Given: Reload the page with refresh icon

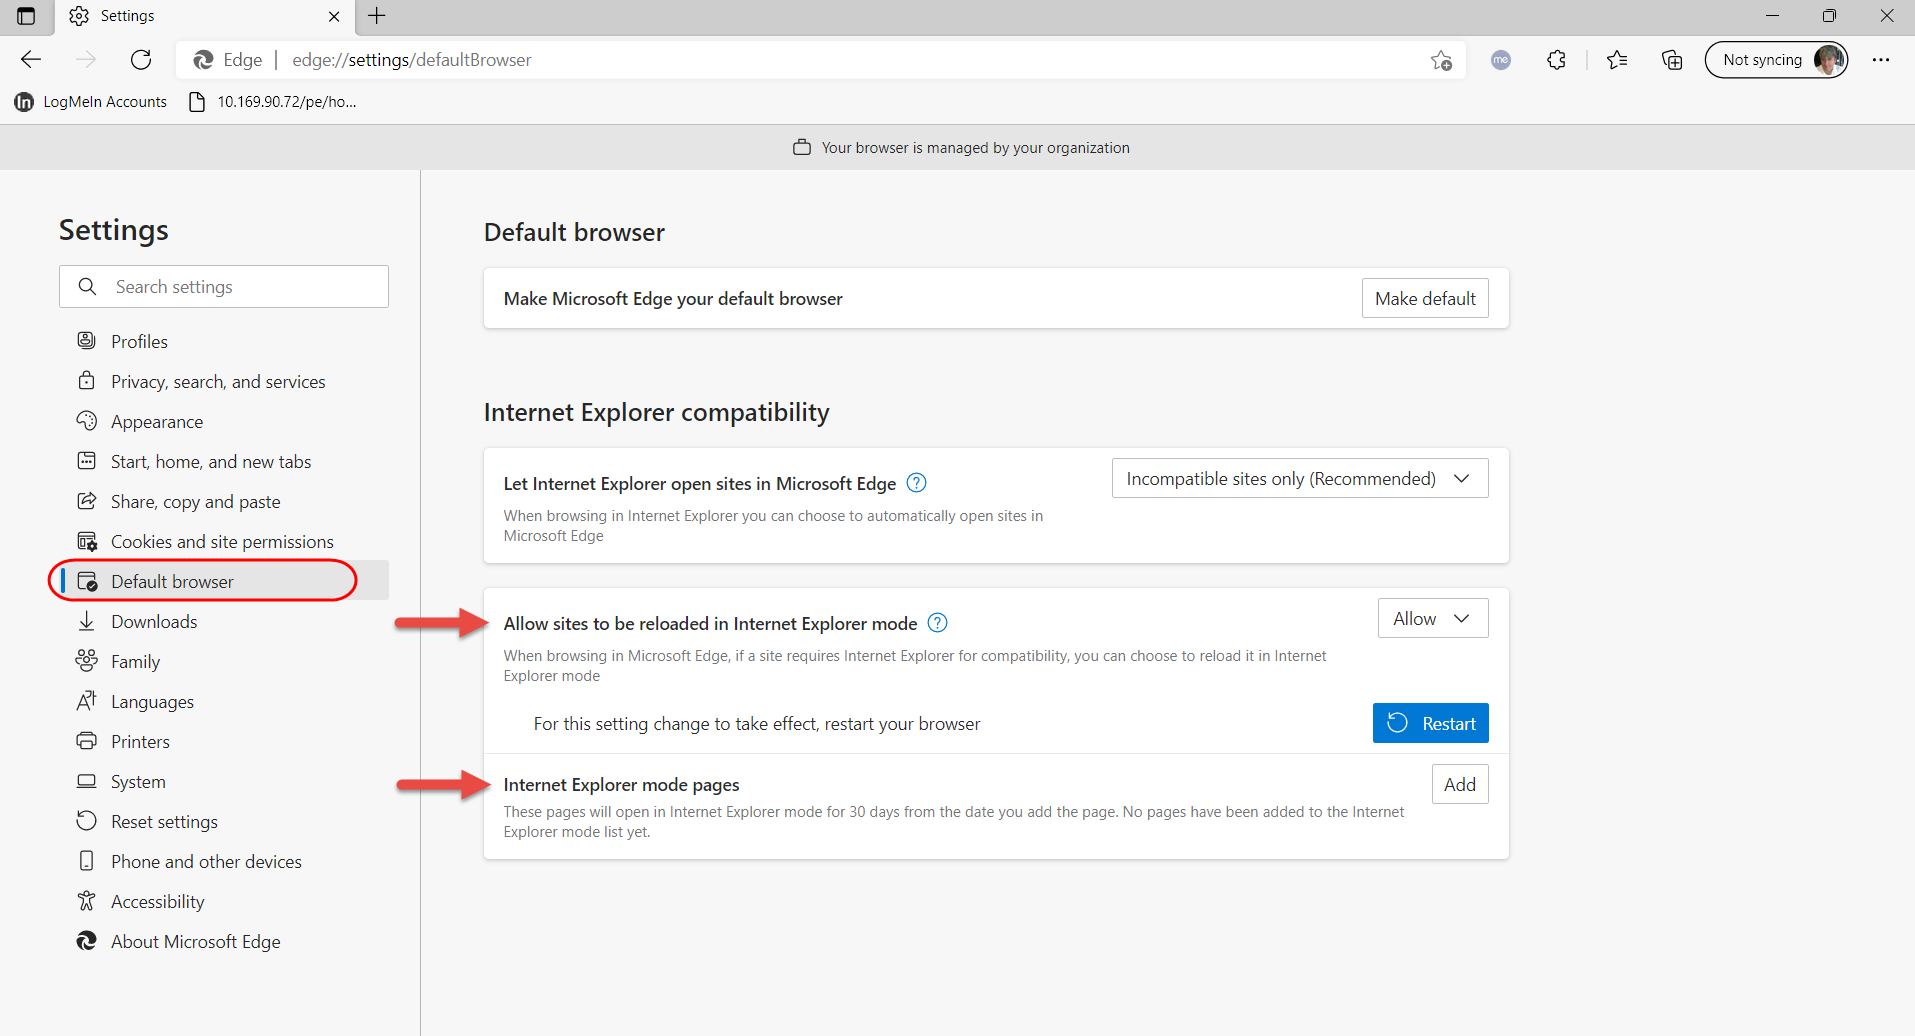Looking at the screenshot, I should coord(141,60).
